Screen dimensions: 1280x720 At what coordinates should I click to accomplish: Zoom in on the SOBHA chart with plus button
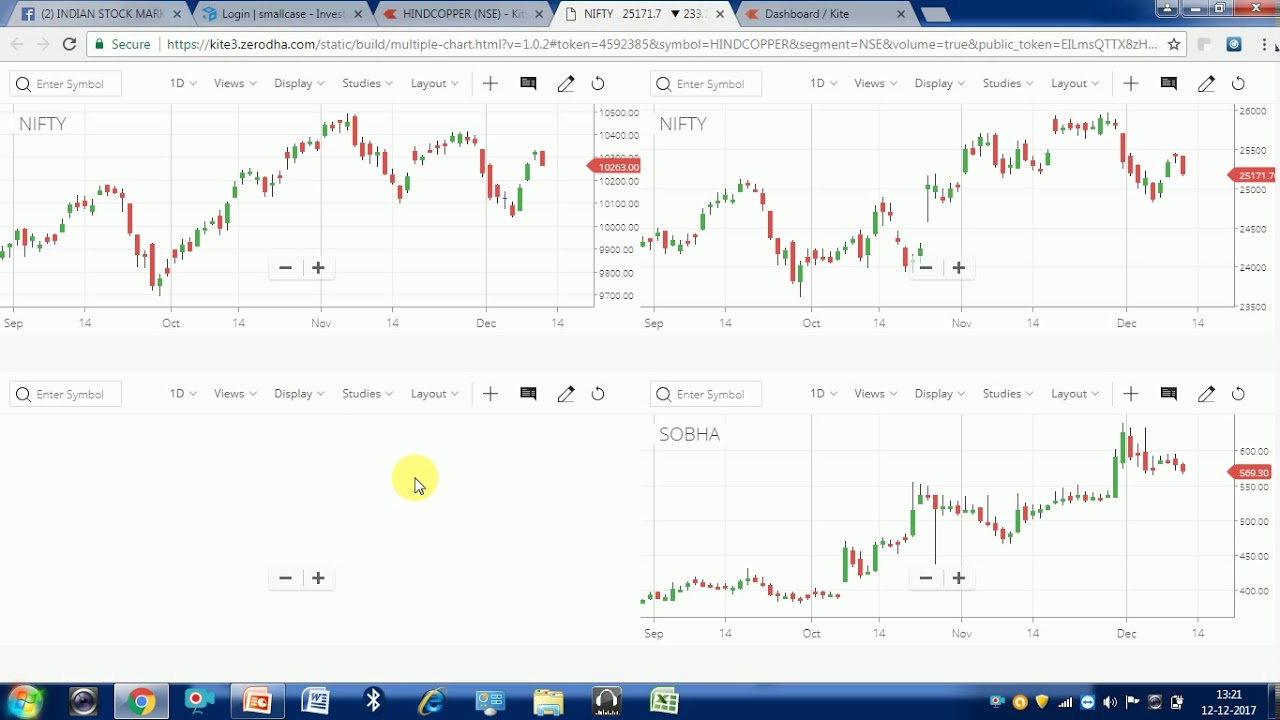pos(958,578)
